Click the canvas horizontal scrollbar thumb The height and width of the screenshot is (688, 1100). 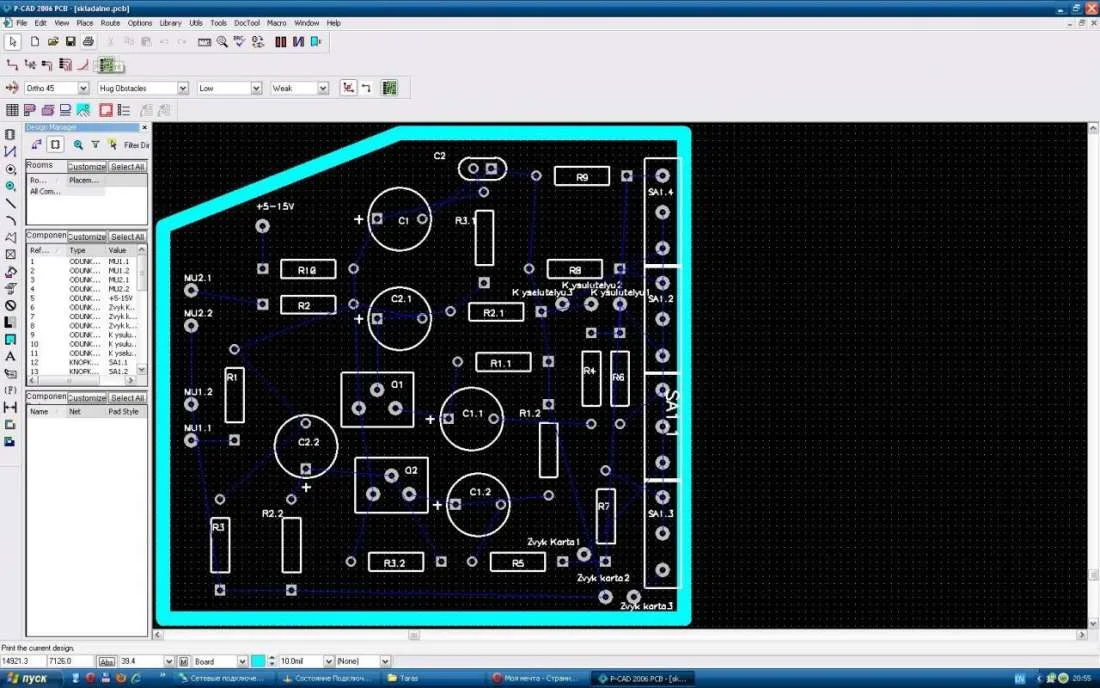(415, 635)
